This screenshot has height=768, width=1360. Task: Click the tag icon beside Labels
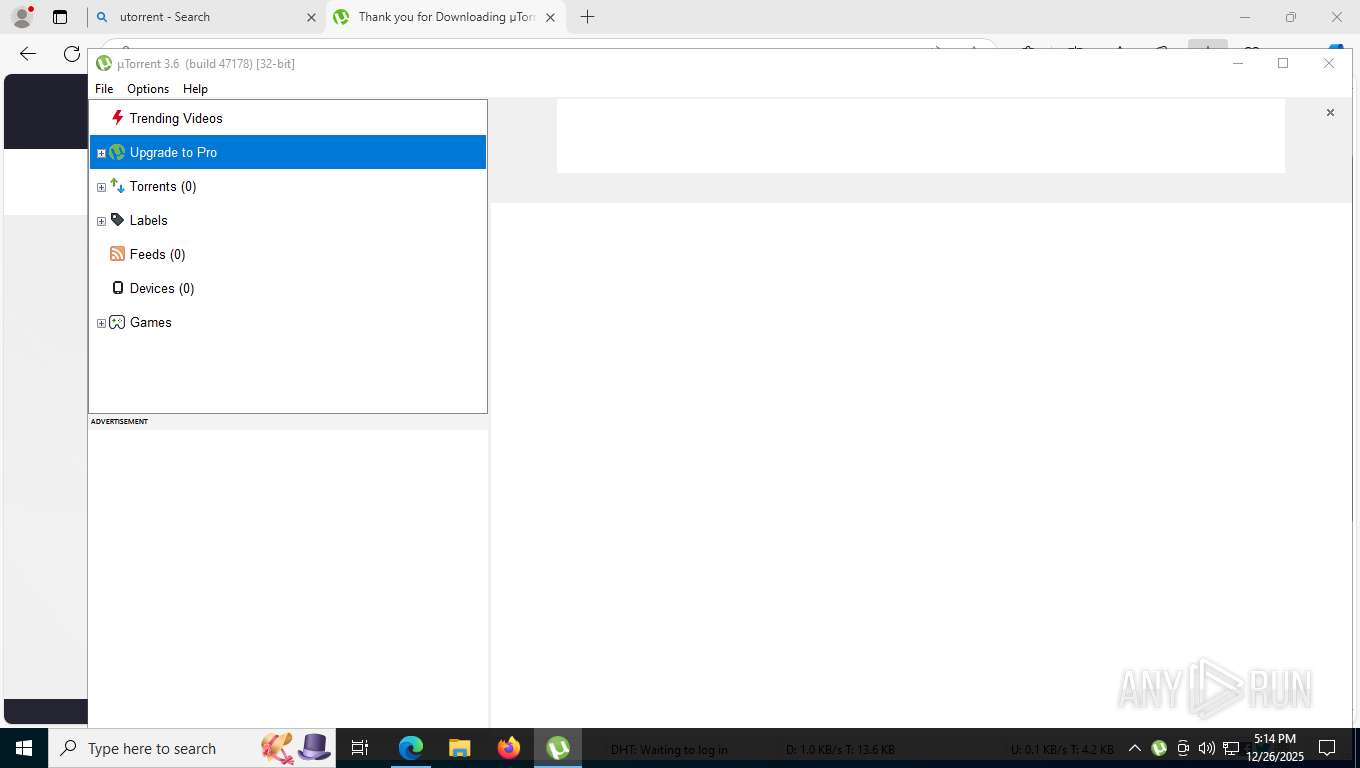(x=117, y=220)
